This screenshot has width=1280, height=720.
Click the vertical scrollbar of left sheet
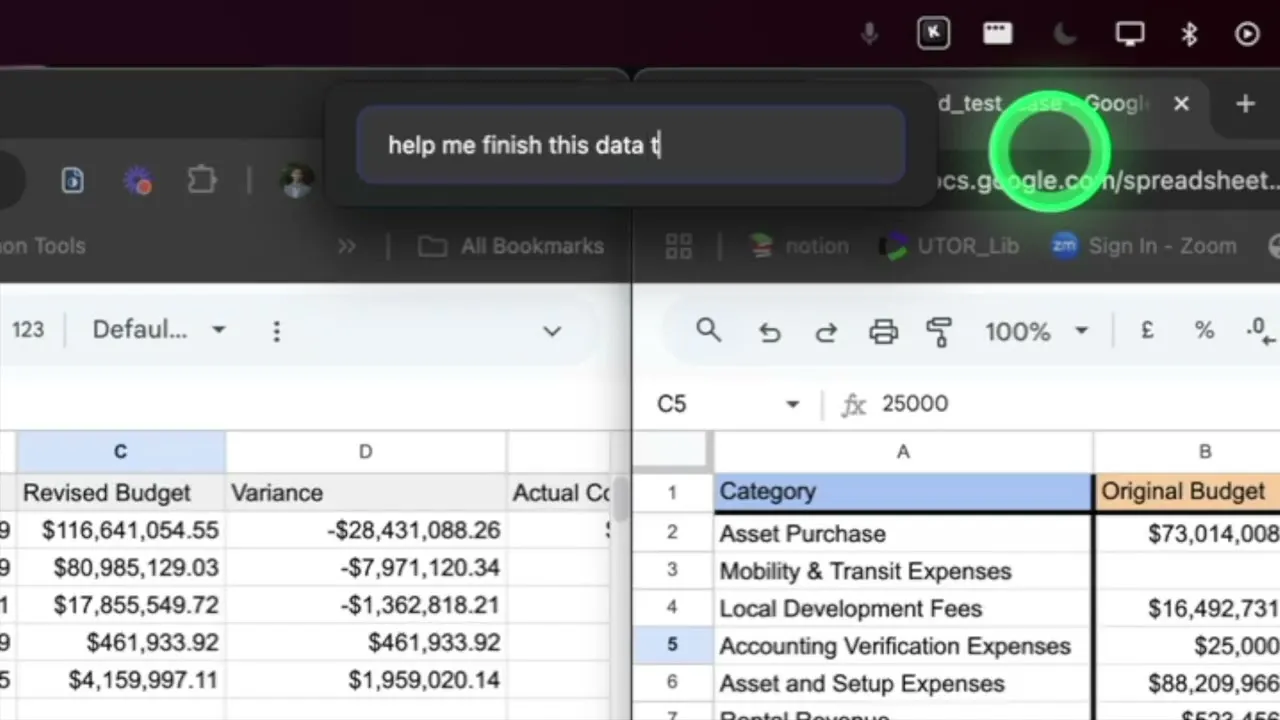[620, 497]
